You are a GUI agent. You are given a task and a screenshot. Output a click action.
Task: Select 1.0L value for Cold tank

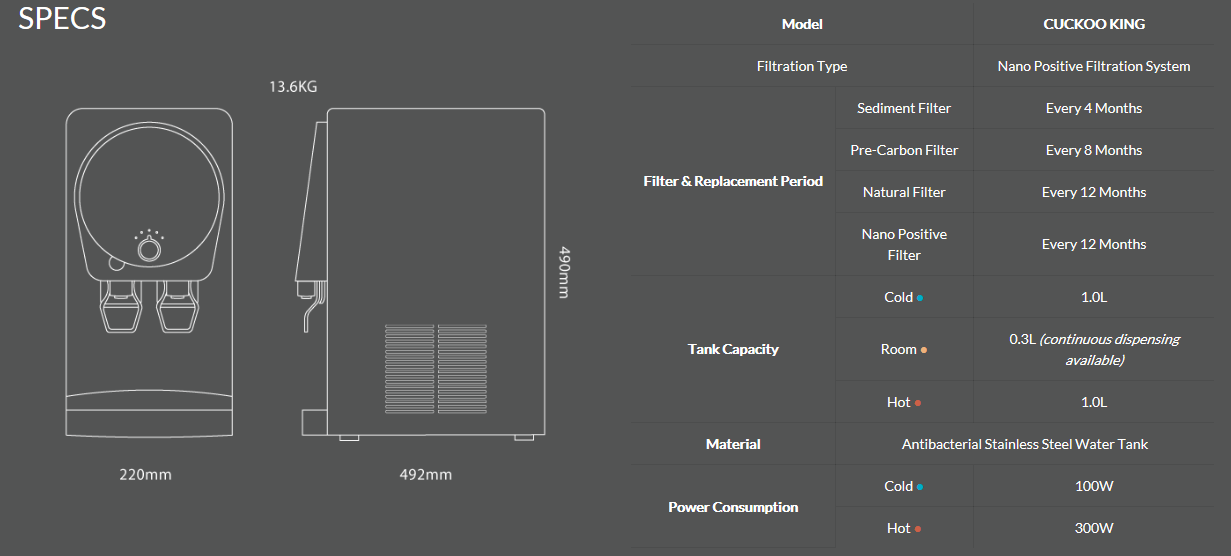pos(1094,297)
